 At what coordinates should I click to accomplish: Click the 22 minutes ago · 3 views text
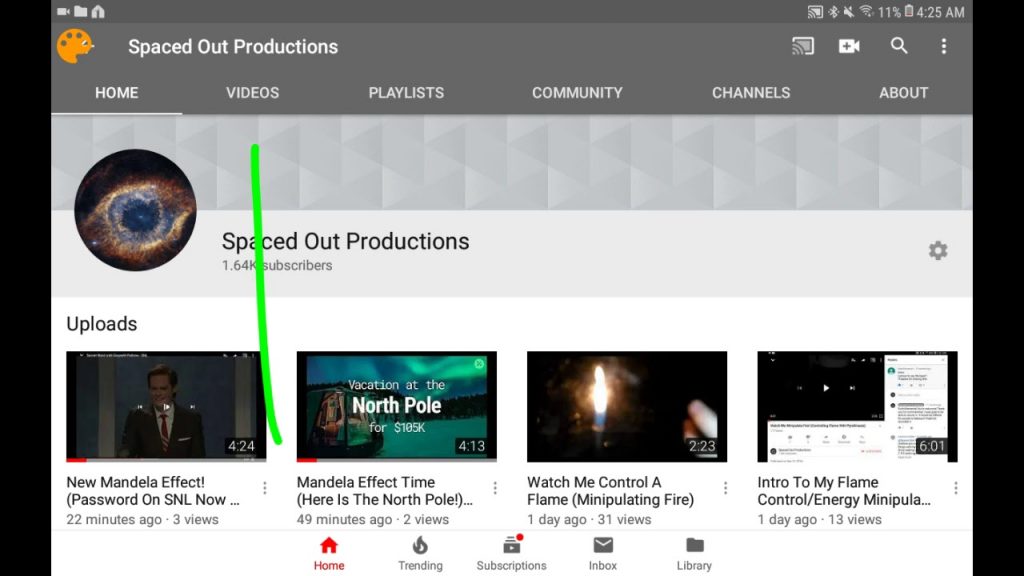(x=142, y=519)
